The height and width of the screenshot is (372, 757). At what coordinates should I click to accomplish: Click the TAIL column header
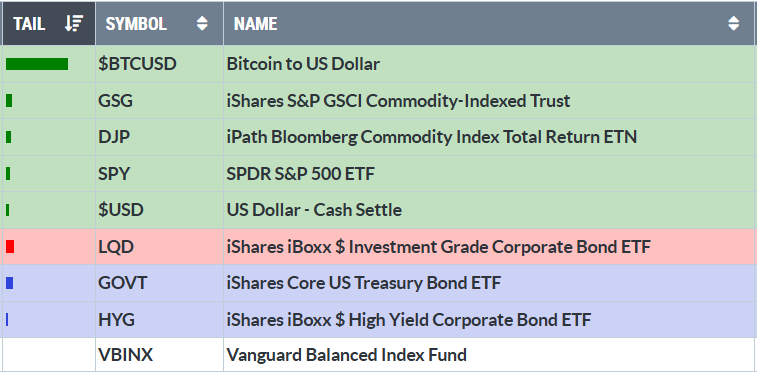[x=48, y=24]
